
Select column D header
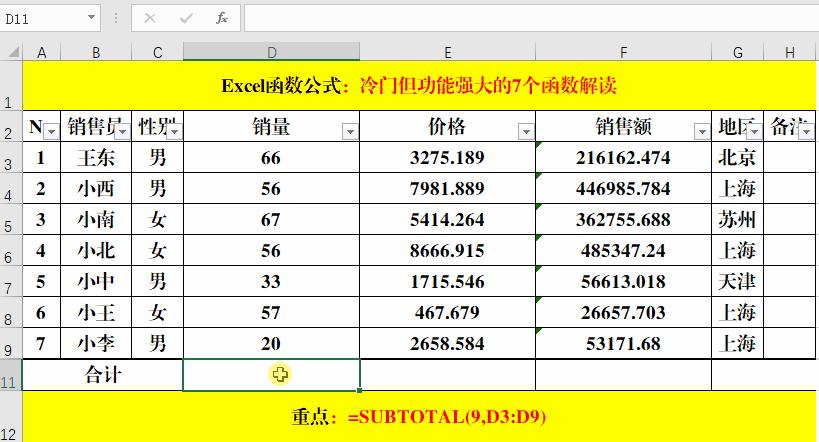tap(272, 52)
